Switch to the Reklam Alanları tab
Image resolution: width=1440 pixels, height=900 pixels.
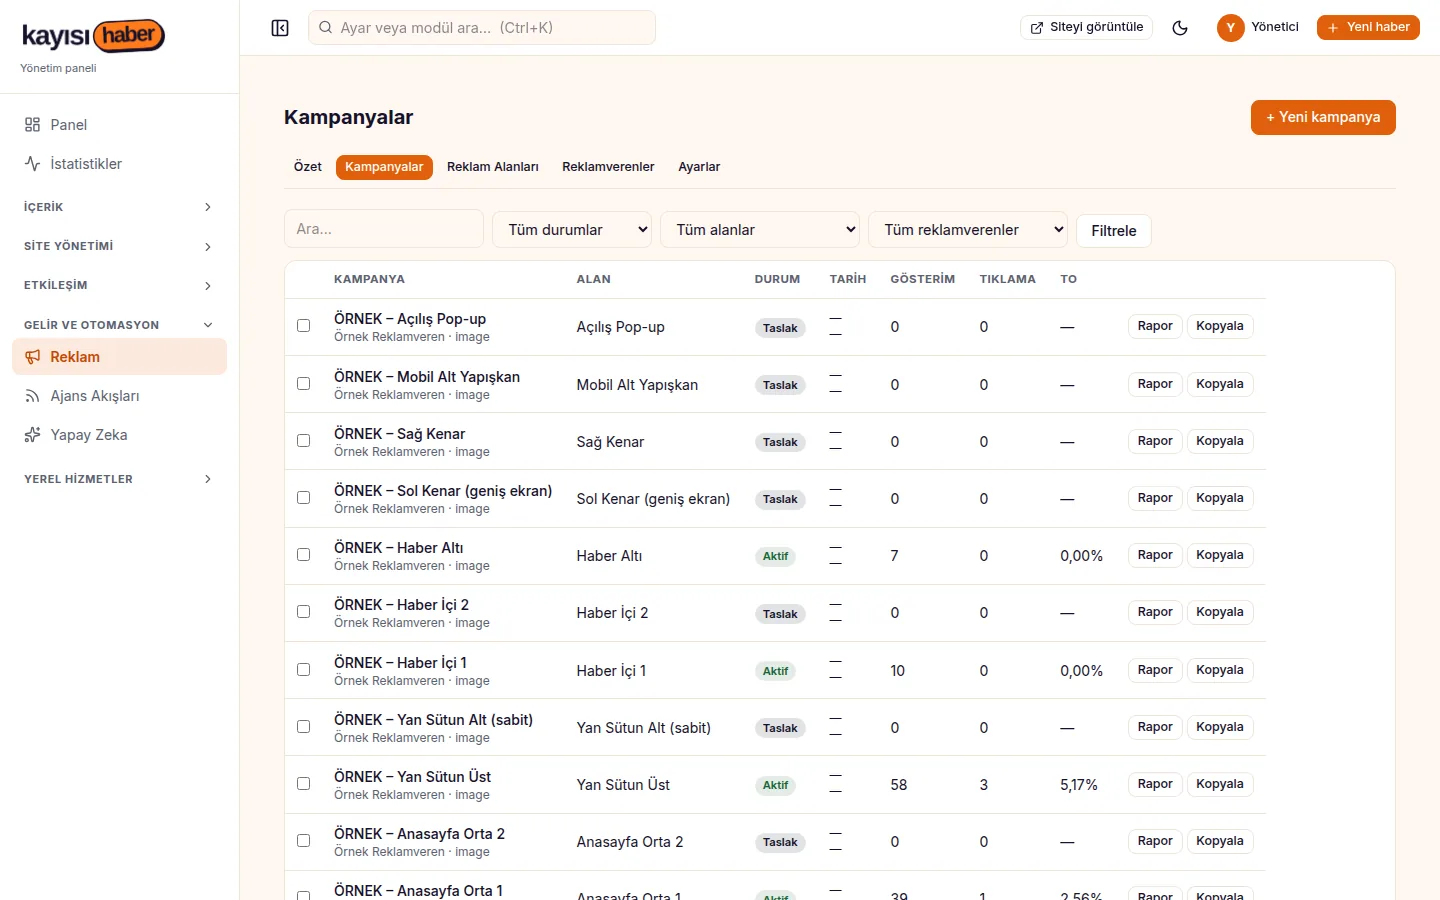click(493, 167)
